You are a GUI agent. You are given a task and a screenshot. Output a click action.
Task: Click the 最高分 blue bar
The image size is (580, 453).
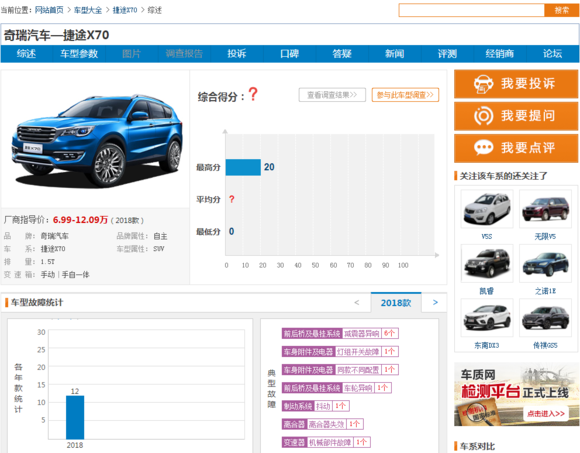[243, 167]
